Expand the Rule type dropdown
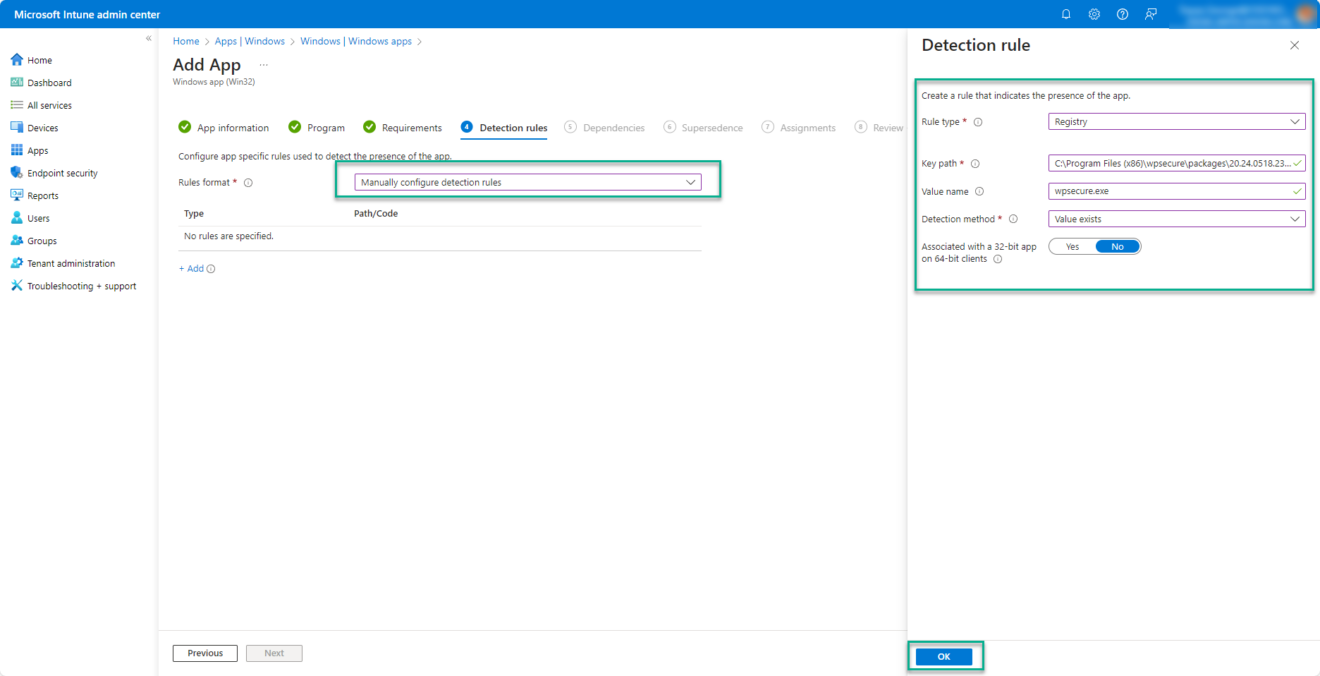 coord(1176,121)
